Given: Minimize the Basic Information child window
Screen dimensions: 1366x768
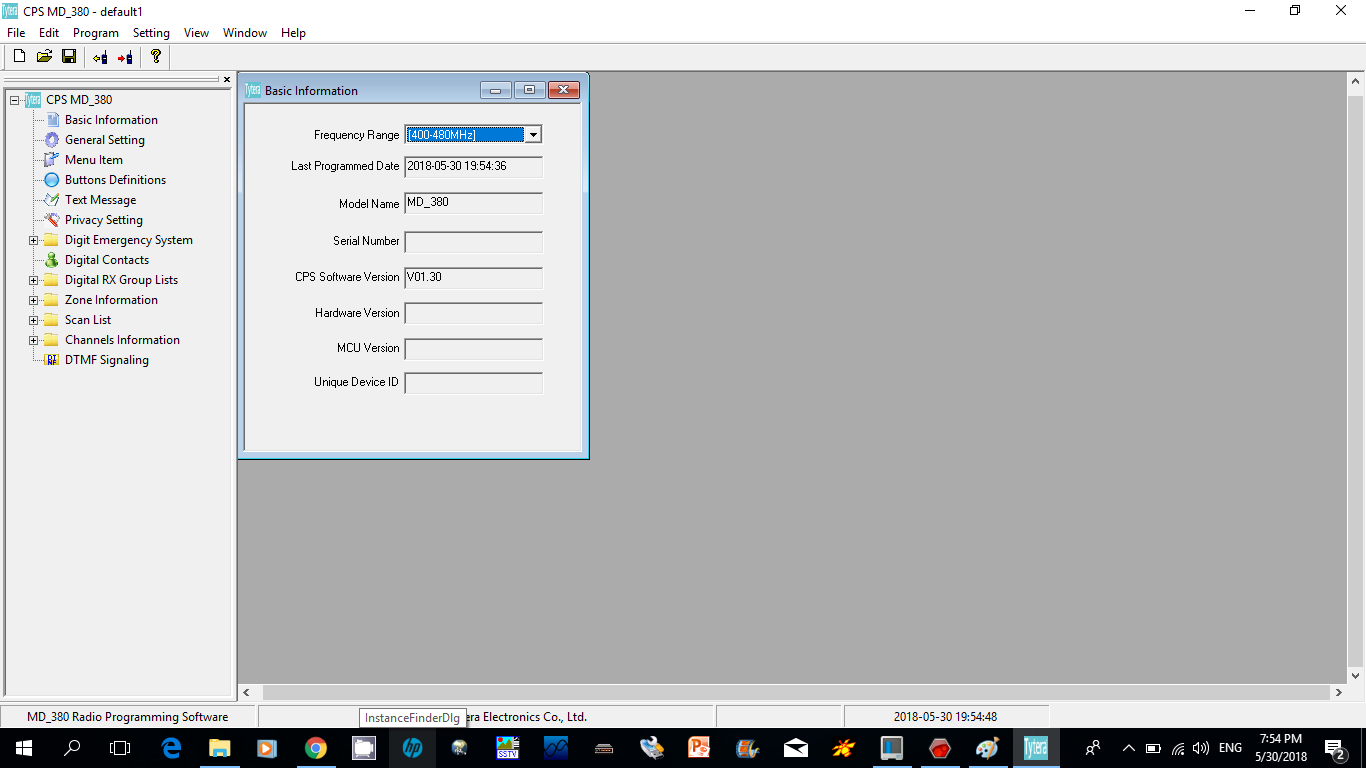Looking at the screenshot, I should 496,90.
